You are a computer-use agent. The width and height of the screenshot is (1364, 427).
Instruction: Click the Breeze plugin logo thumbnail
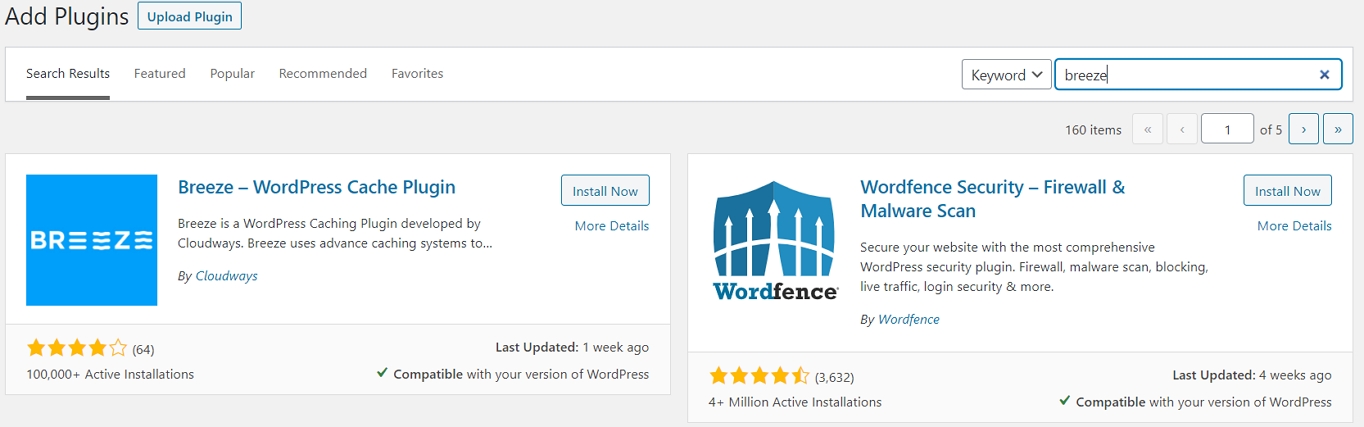tap(92, 240)
